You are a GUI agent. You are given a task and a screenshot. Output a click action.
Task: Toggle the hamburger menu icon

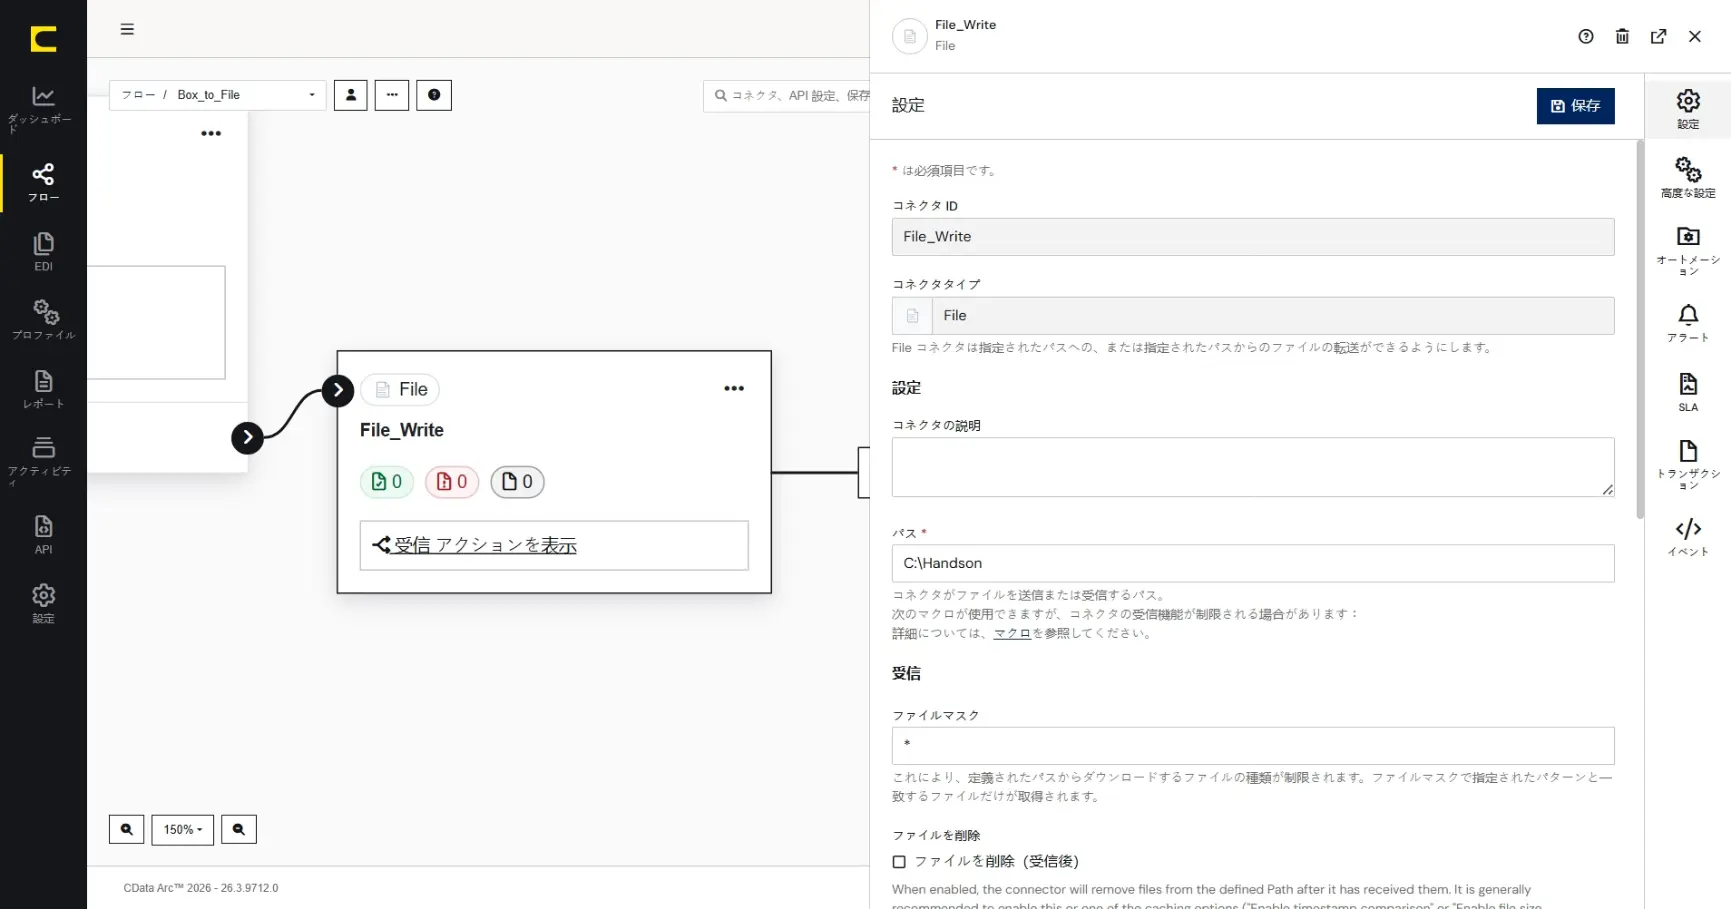click(x=127, y=29)
